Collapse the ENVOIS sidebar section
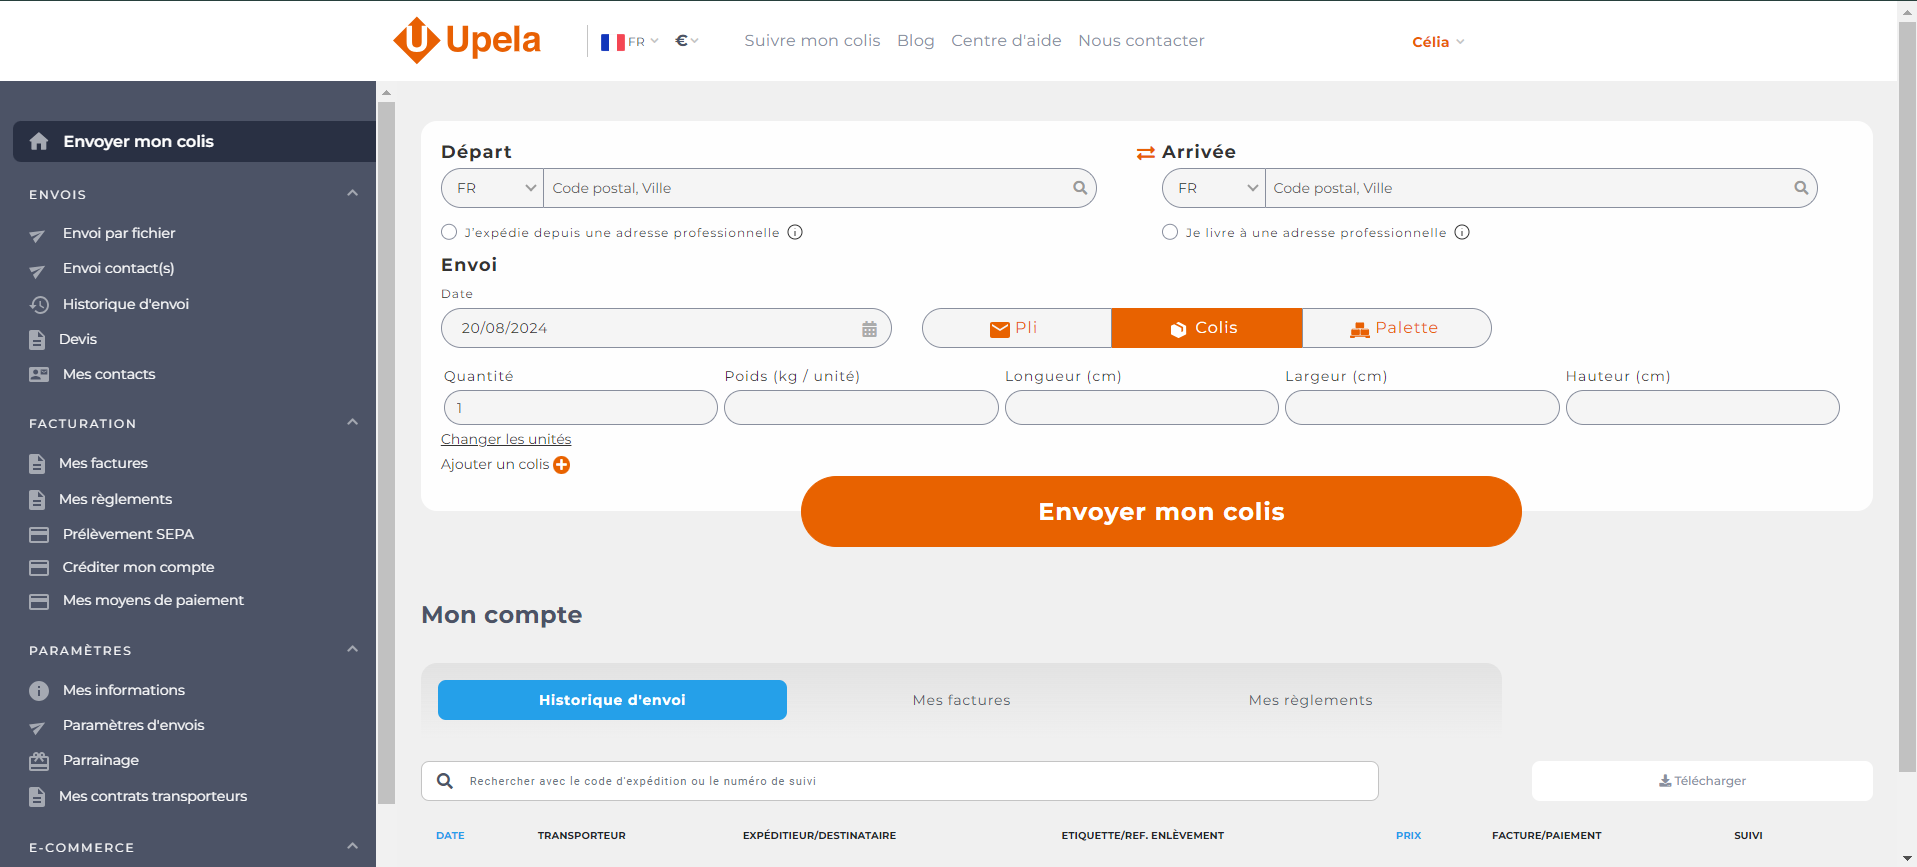Screen dimensions: 1917x867 click(x=352, y=193)
